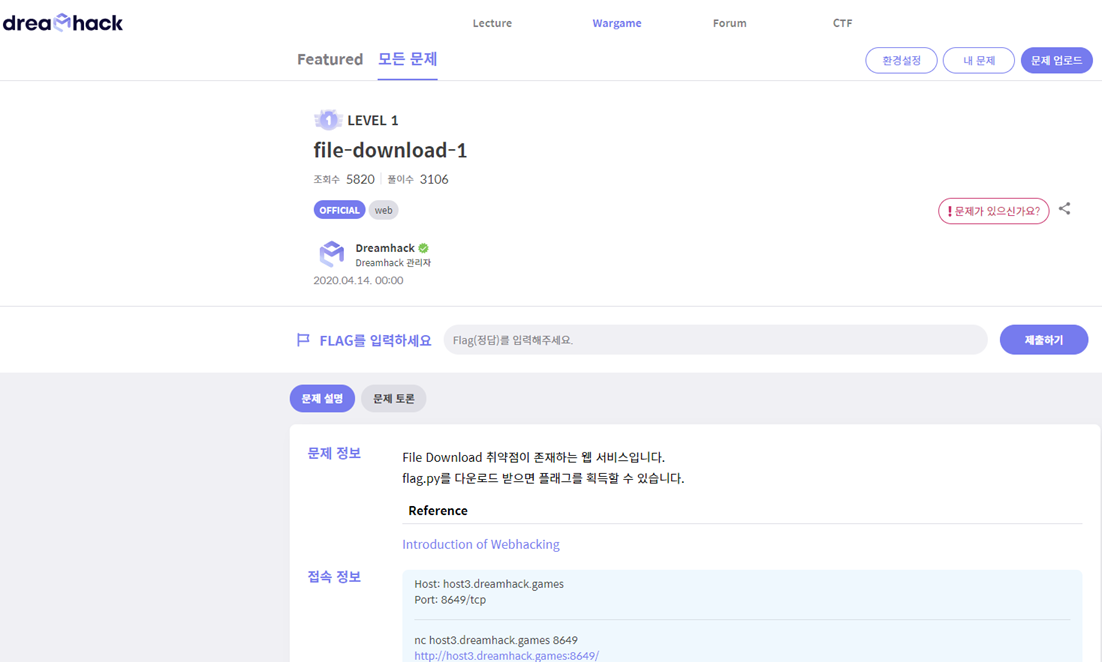
Task: Open the CTF section
Action: coord(842,23)
